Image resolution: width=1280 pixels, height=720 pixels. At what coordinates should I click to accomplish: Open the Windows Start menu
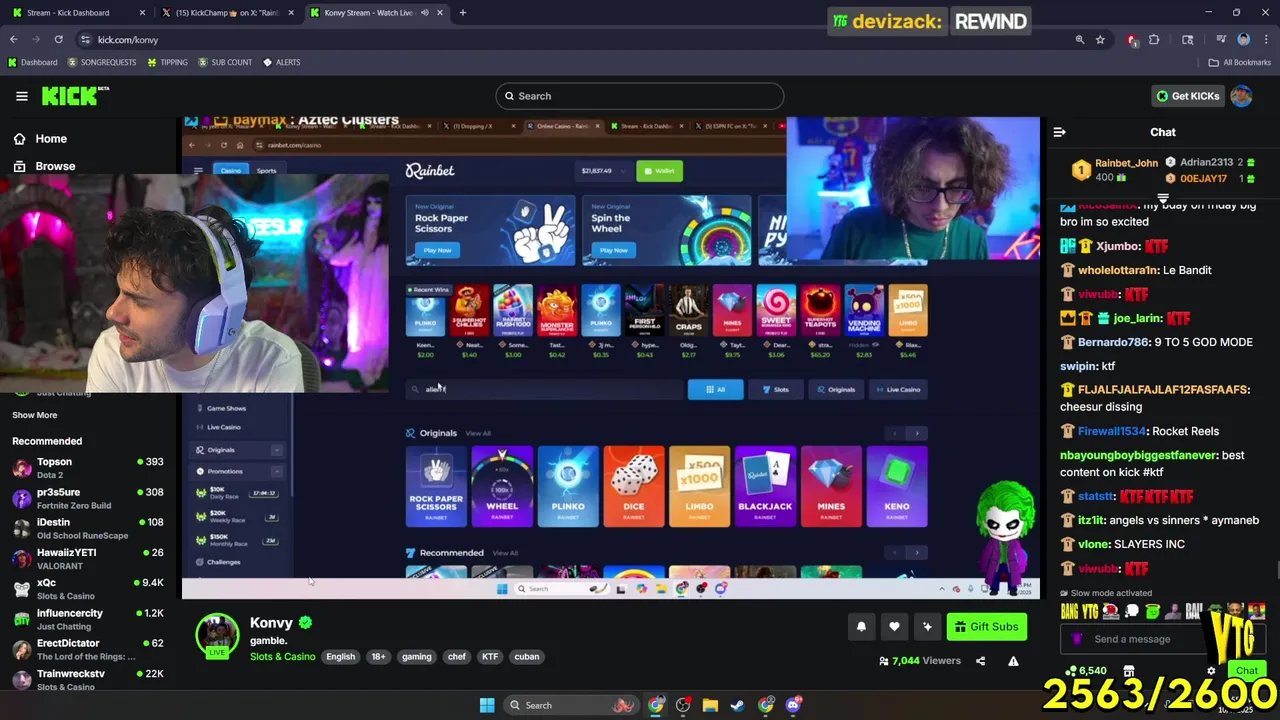[x=487, y=705]
